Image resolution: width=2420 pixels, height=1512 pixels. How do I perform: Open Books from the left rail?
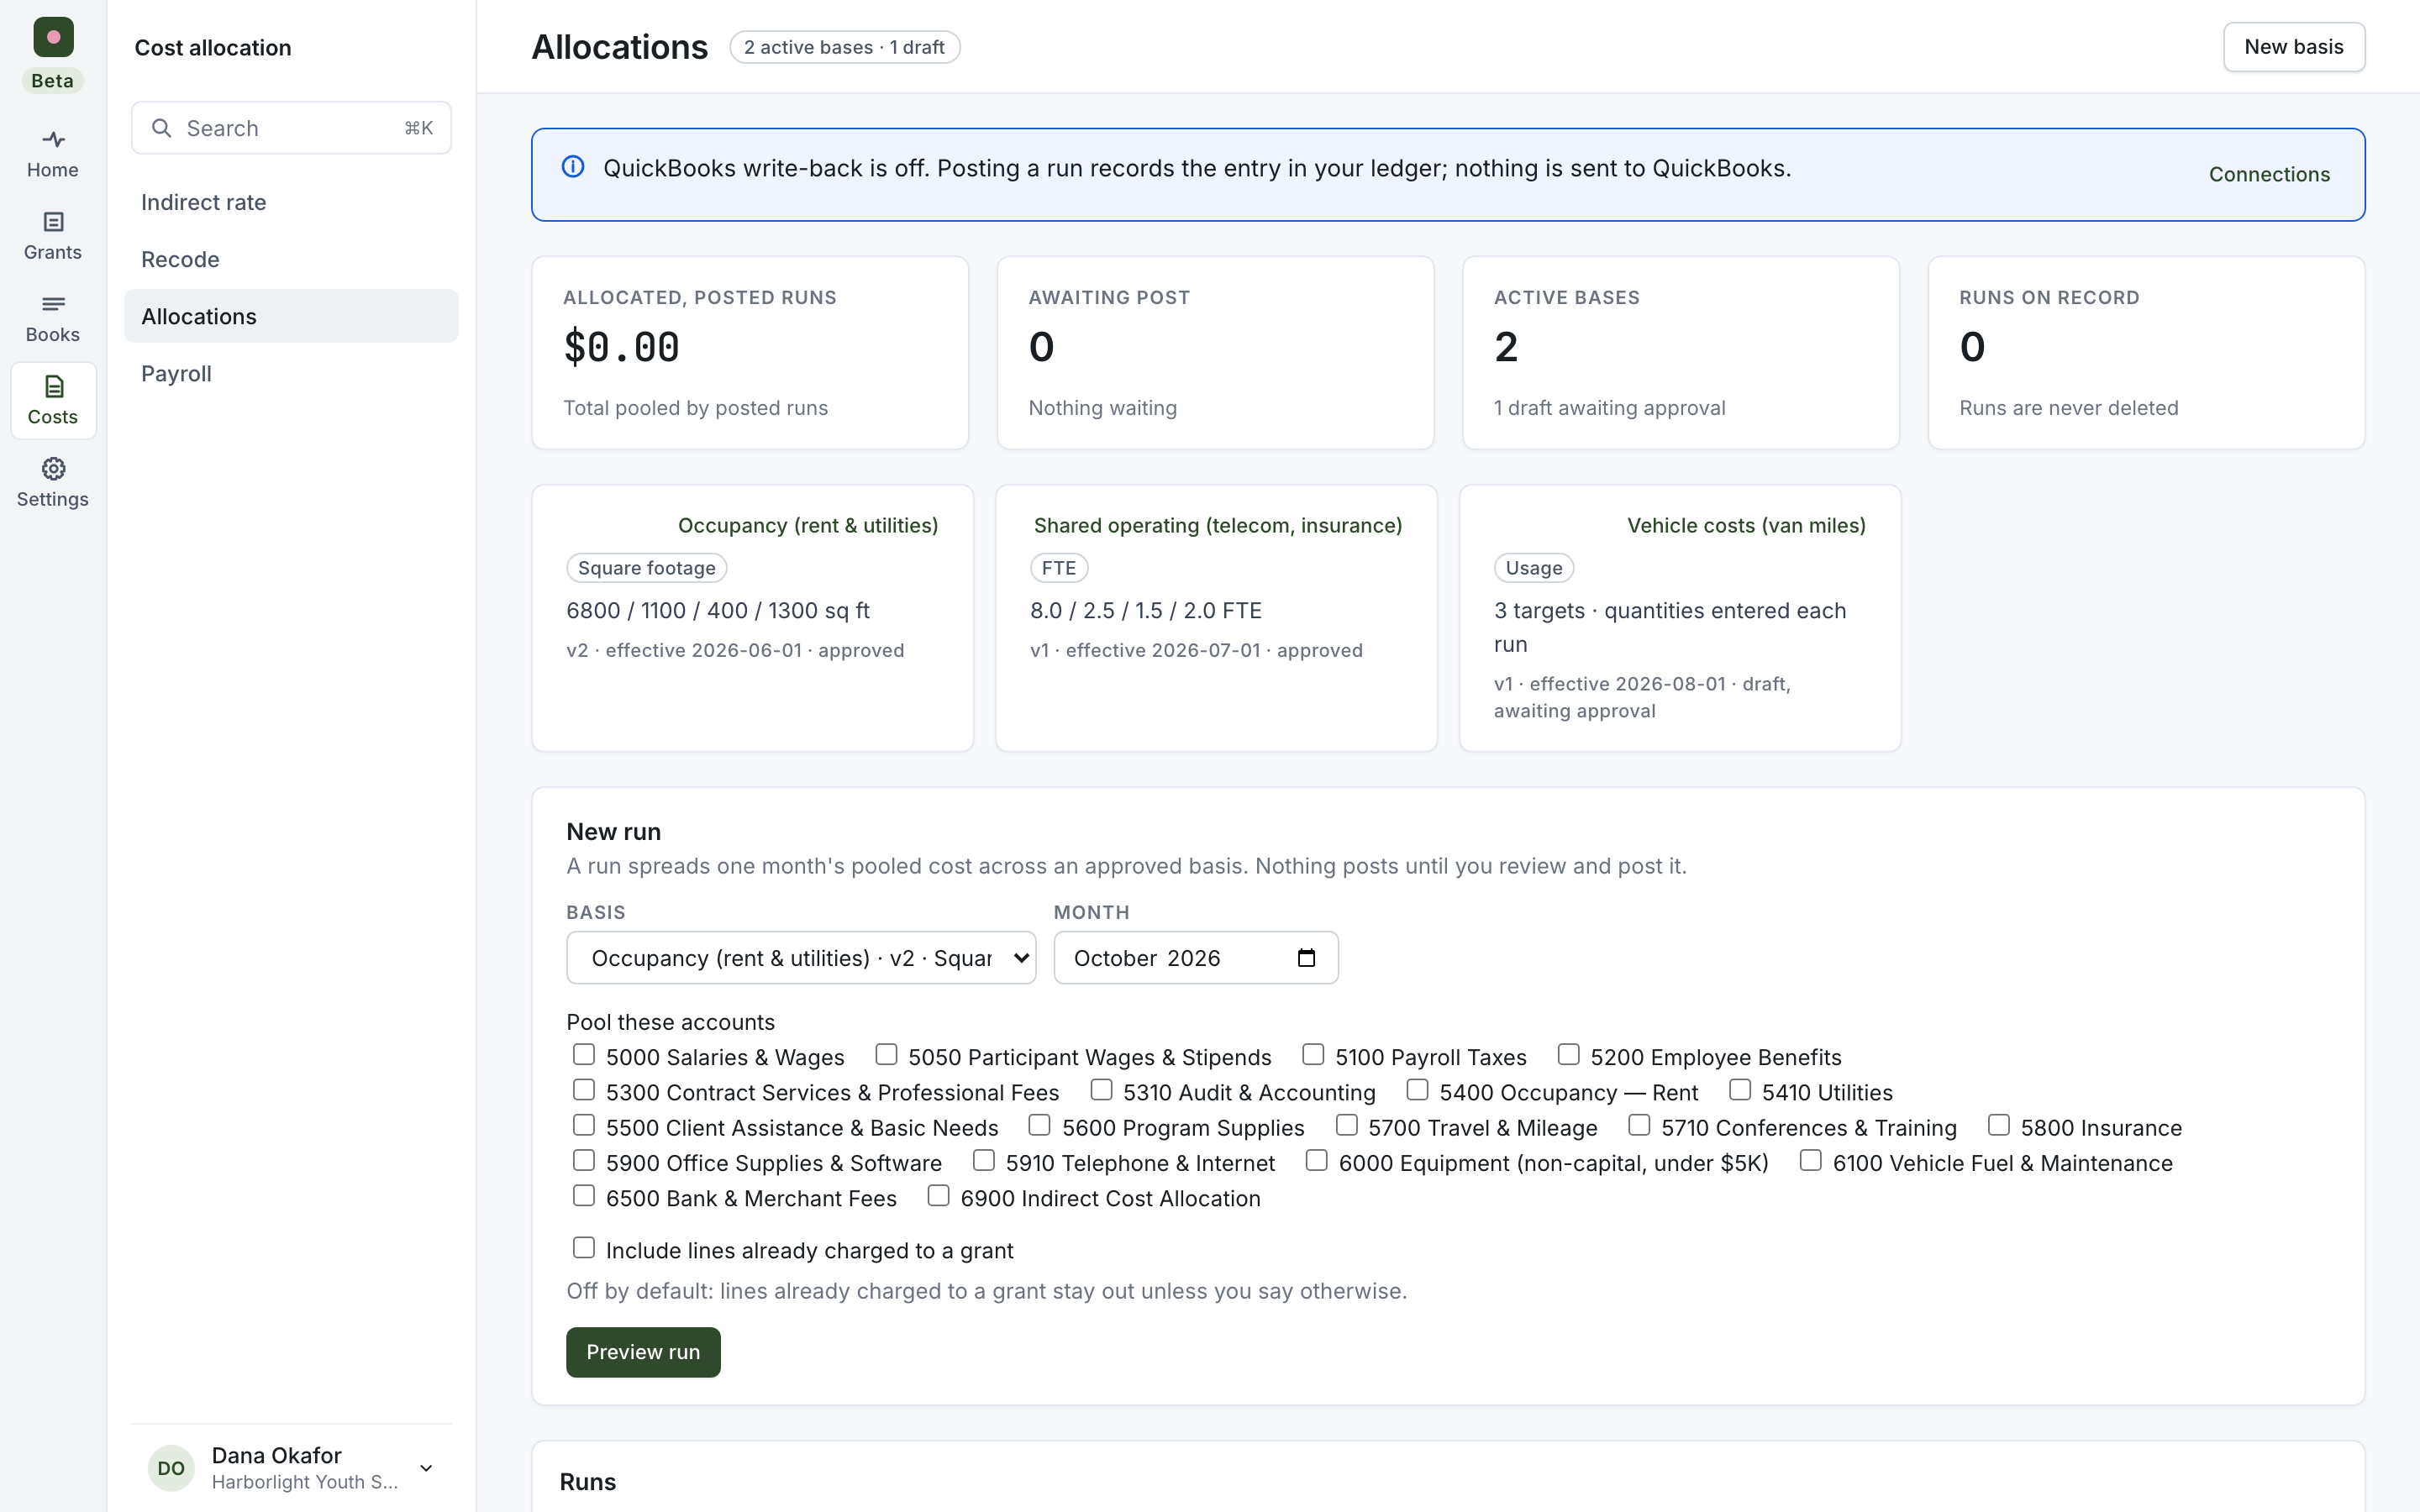53,318
